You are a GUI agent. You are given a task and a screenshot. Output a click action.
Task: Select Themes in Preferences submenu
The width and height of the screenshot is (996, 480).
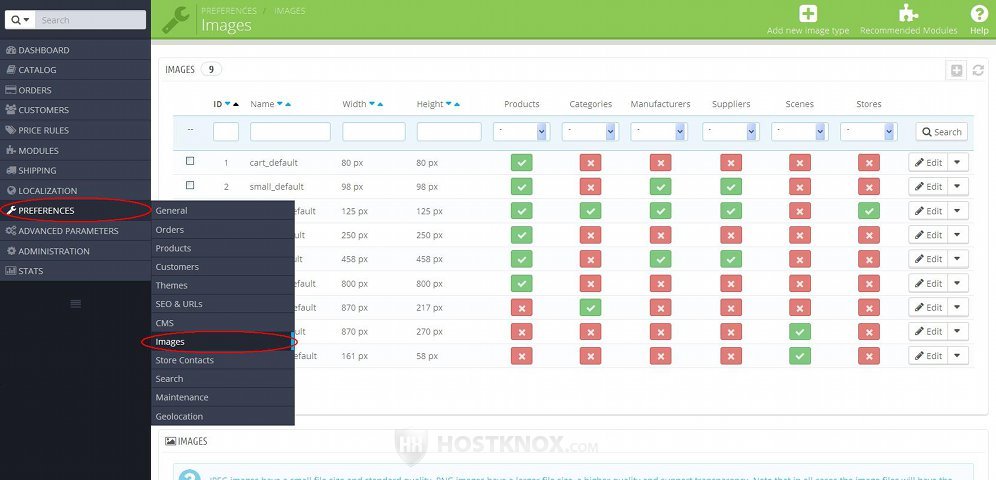pyautogui.click(x=222, y=286)
